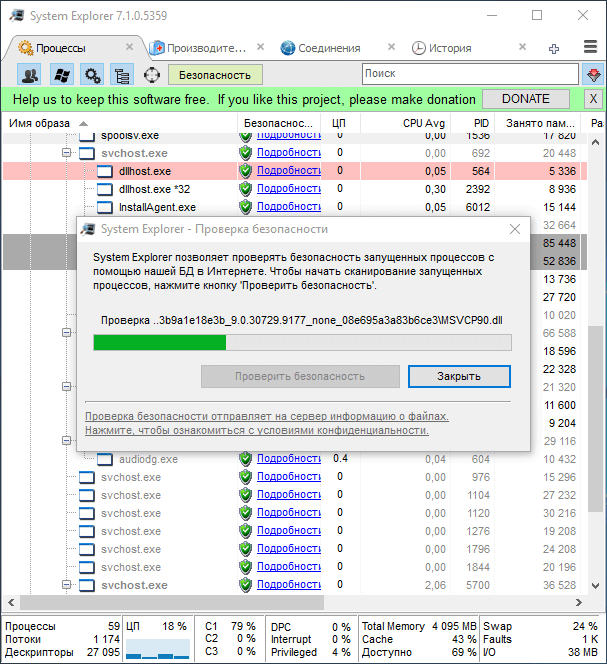Close the Проверка безопасности dialog

[515, 229]
